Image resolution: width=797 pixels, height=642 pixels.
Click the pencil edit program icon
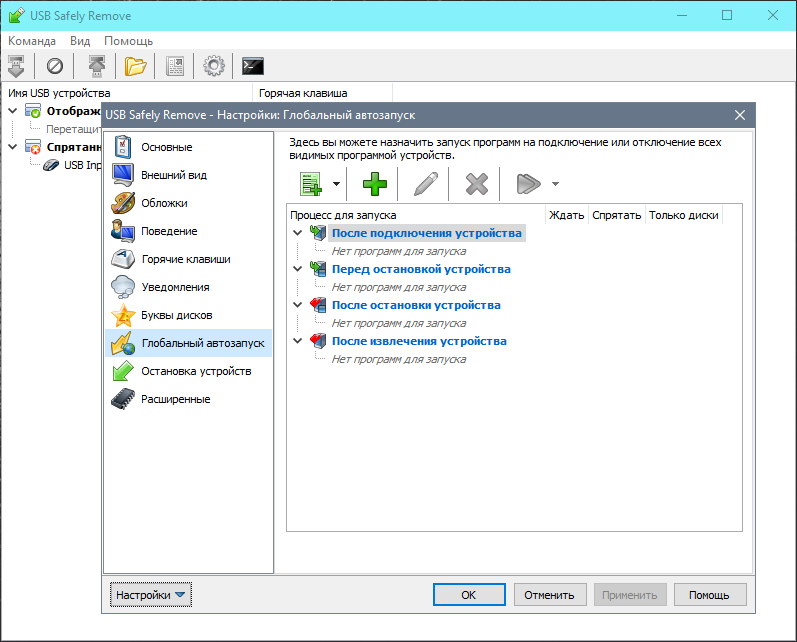click(x=425, y=183)
